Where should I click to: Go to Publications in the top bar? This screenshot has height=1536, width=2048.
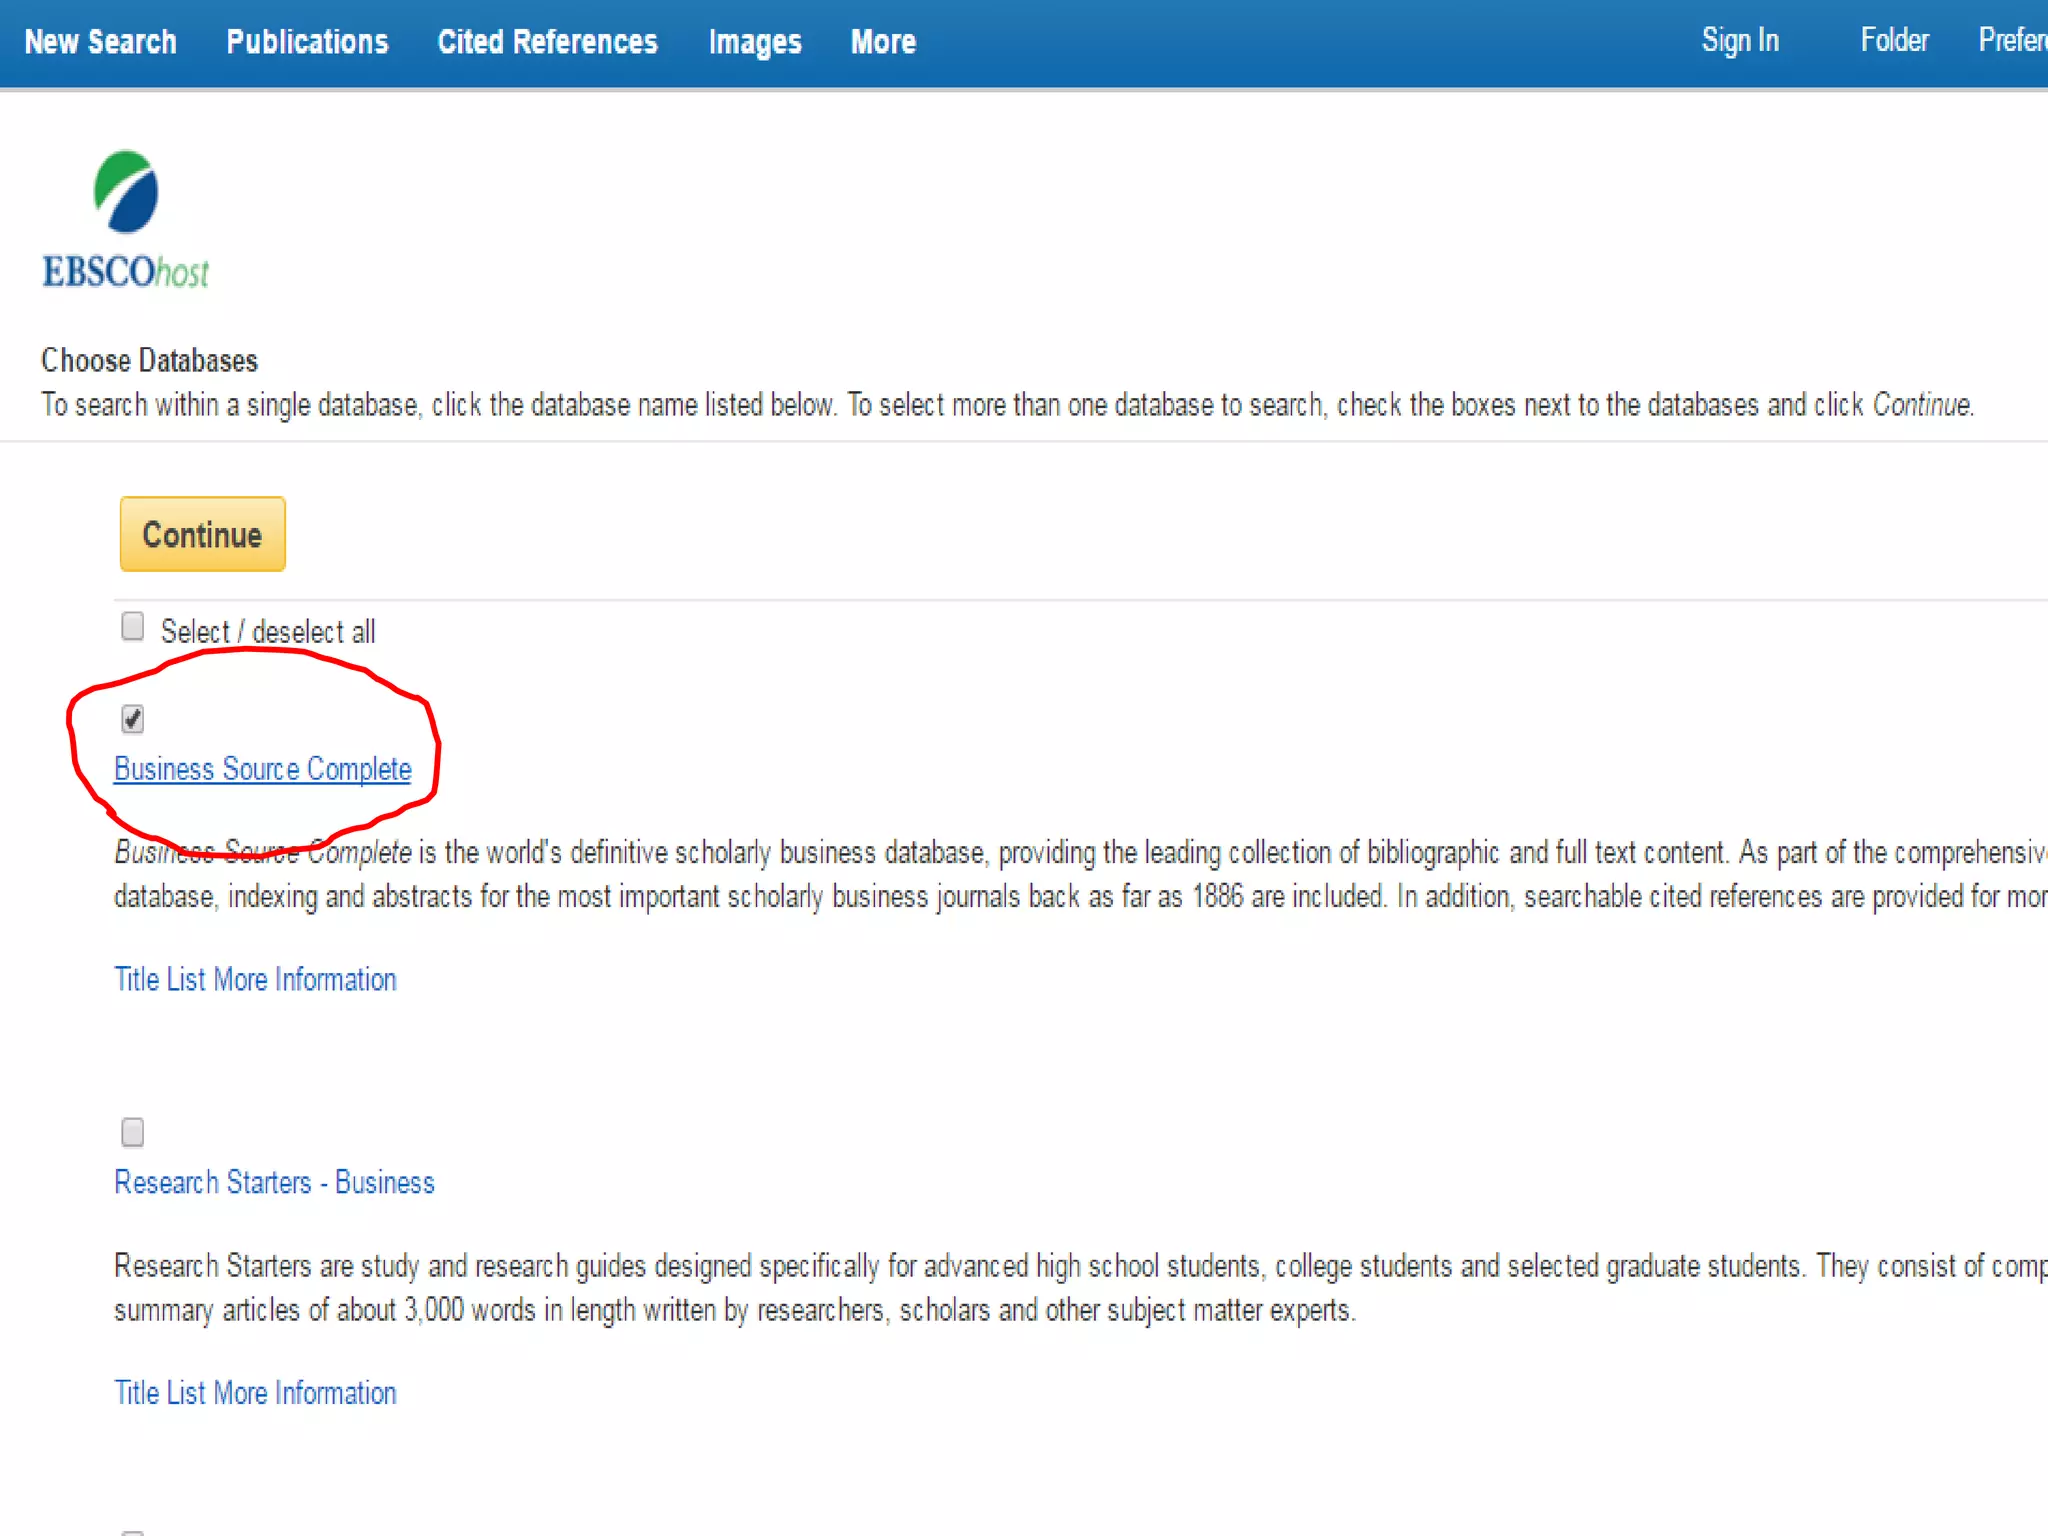[307, 42]
